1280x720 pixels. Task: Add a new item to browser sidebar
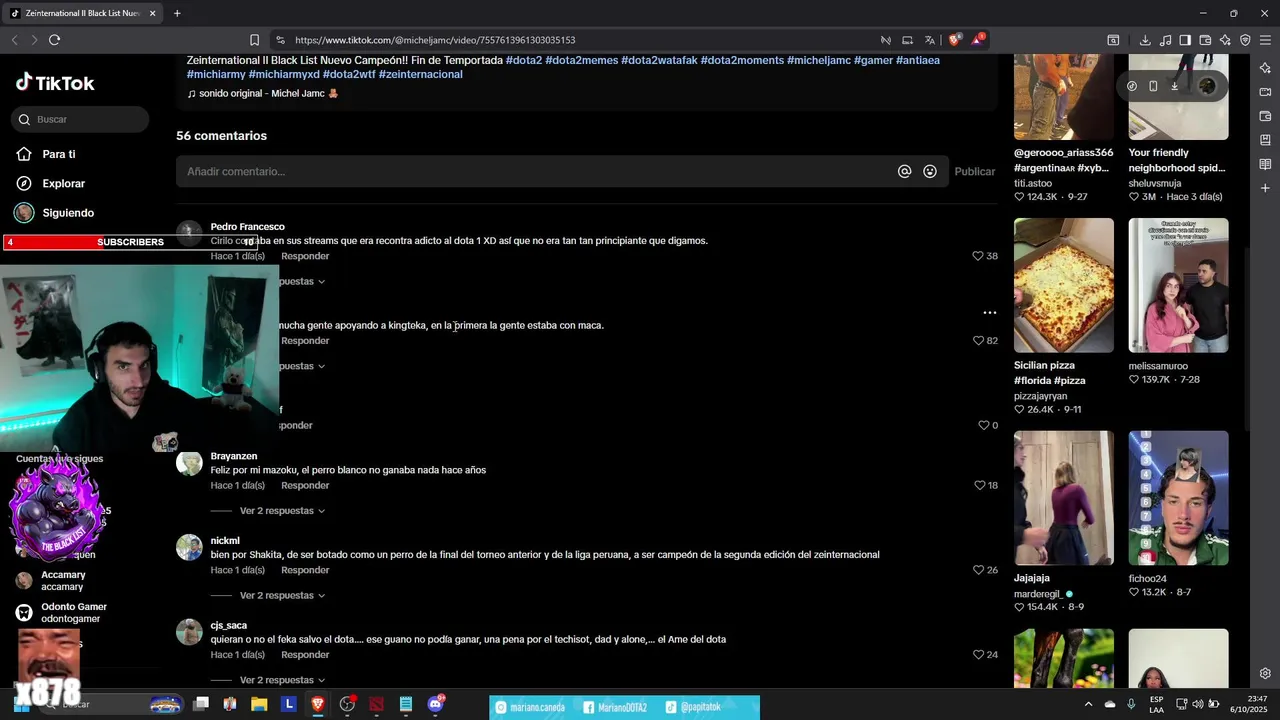pos(1265,188)
